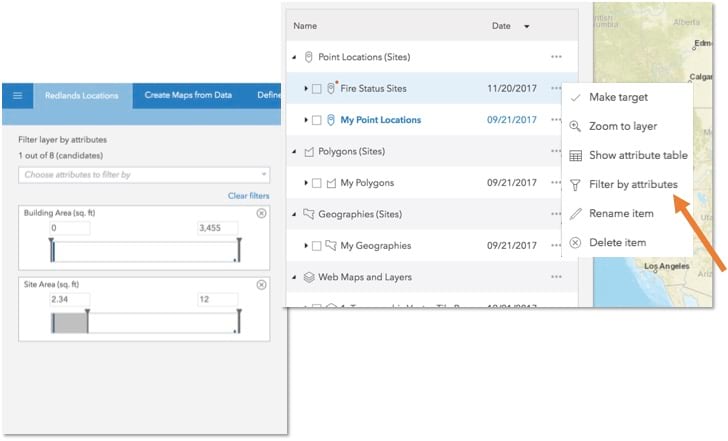Click the Building Area maximum value field
Screen dimensions: 728x441
tap(217, 229)
